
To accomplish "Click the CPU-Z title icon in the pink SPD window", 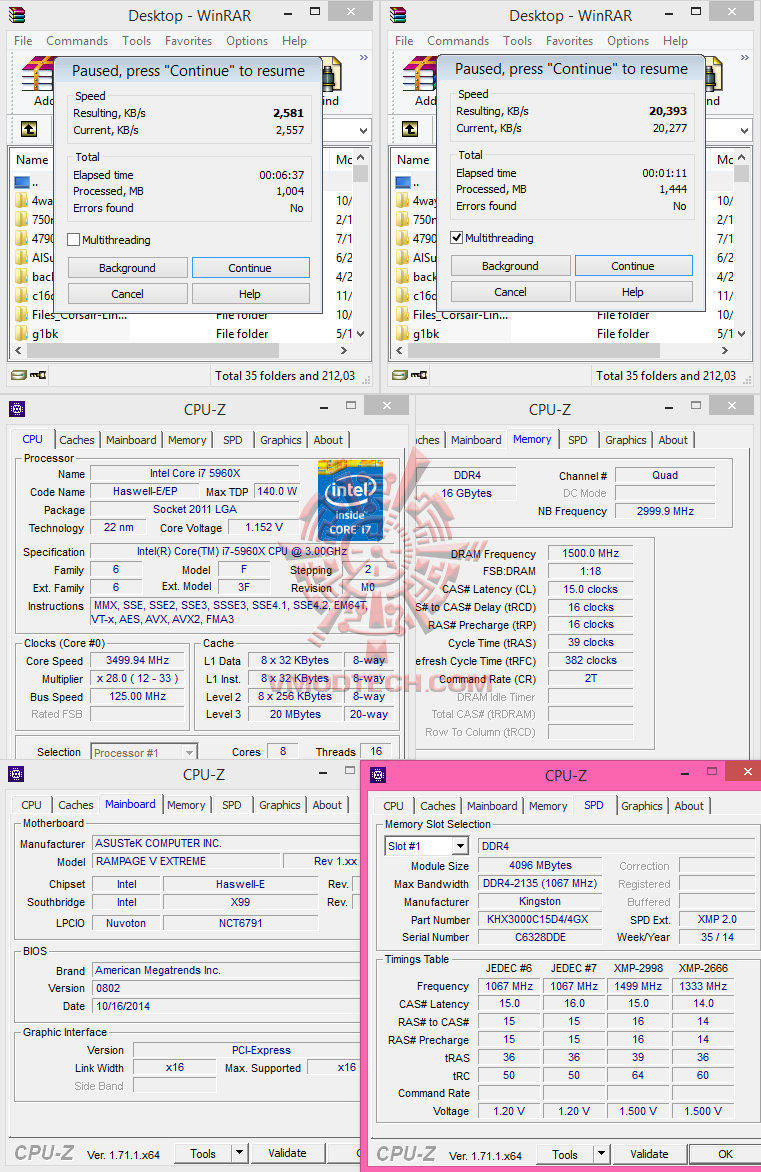I will (378, 775).
